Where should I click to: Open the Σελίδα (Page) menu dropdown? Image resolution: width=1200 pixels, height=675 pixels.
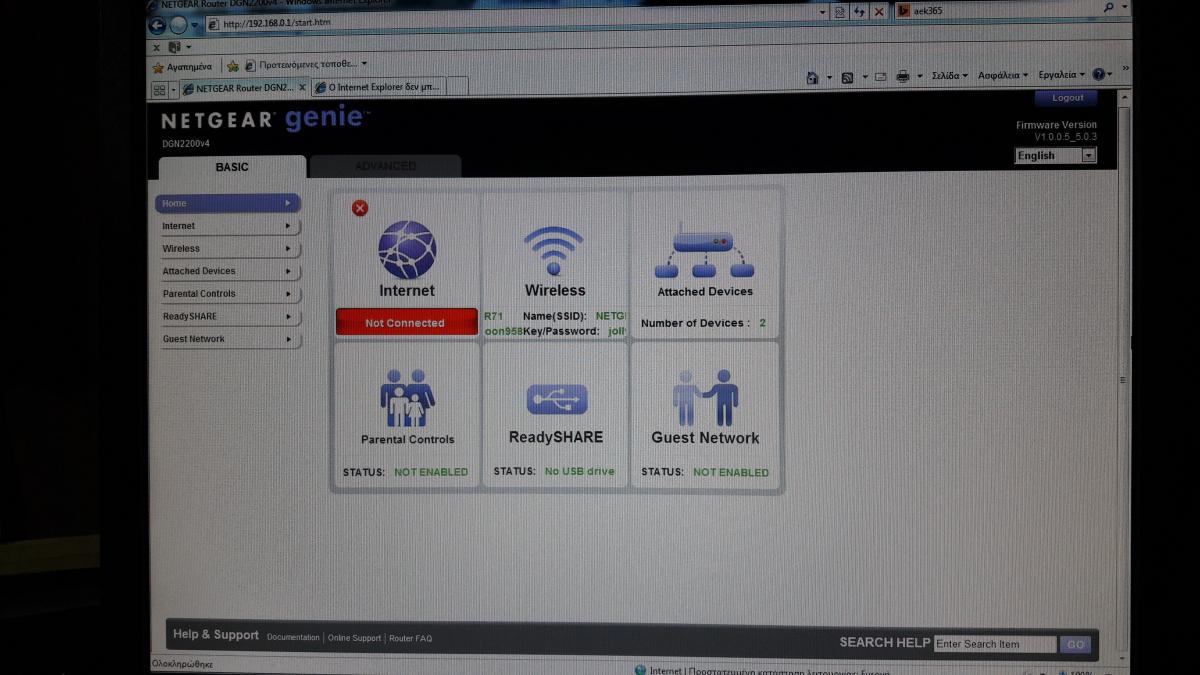(x=949, y=75)
